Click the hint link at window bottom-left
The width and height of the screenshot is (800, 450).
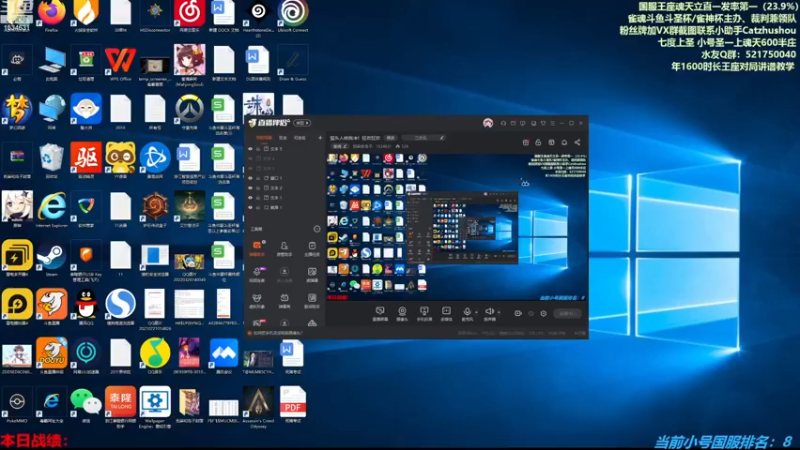coord(278,333)
